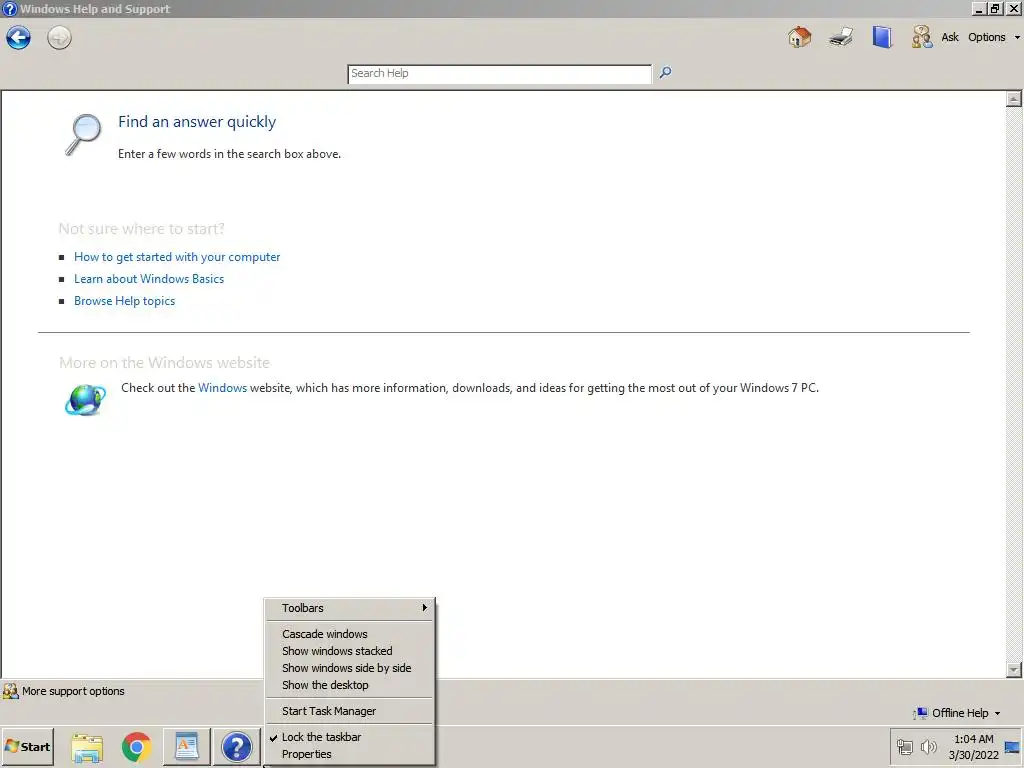Click the search magnifier button beside Search Help
Image resolution: width=1024 pixels, height=768 pixels.
pyautogui.click(x=665, y=72)
